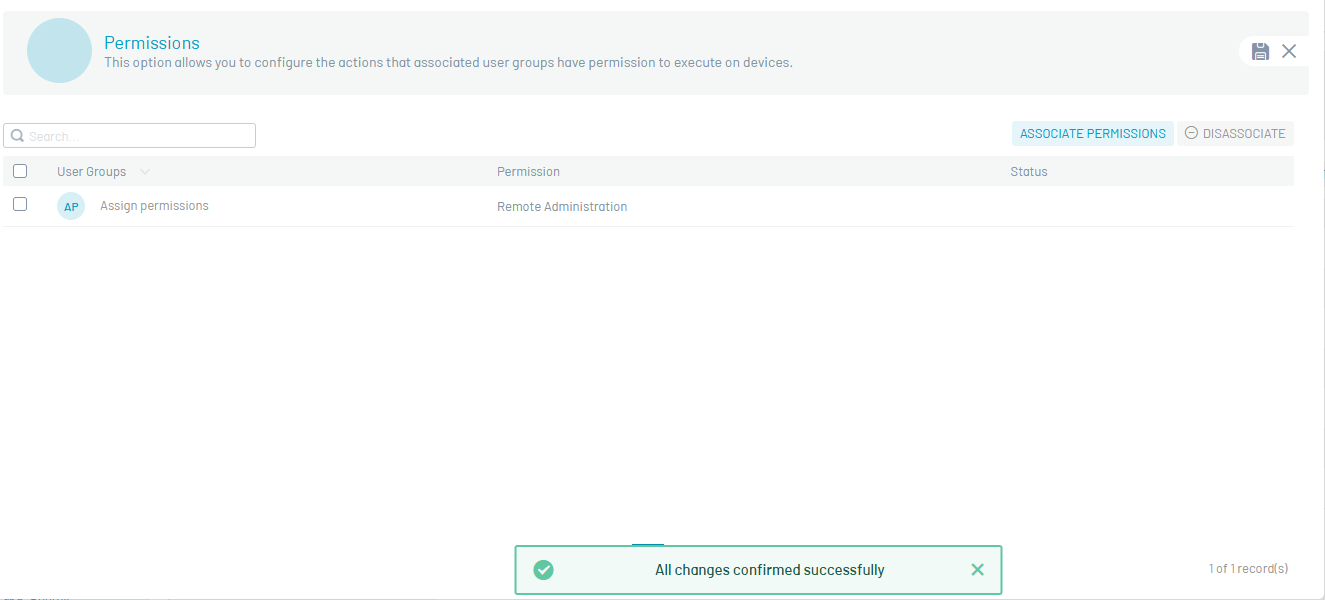
Task: Click the green success checkmark icon
Action: pyautogui.click(x=543, y=570)
